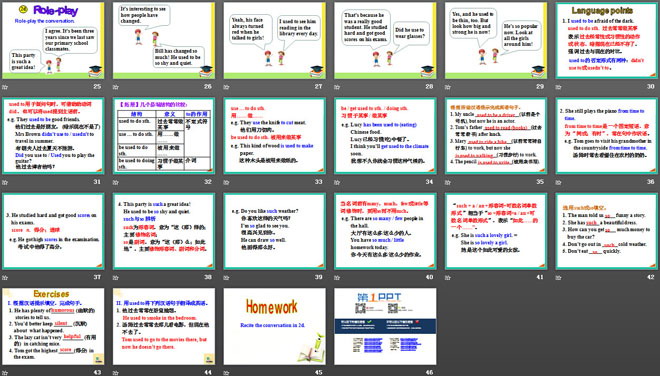Select slide 37 about score vocabulary
The height and width of the screenshot is (376, 660).
53,231
